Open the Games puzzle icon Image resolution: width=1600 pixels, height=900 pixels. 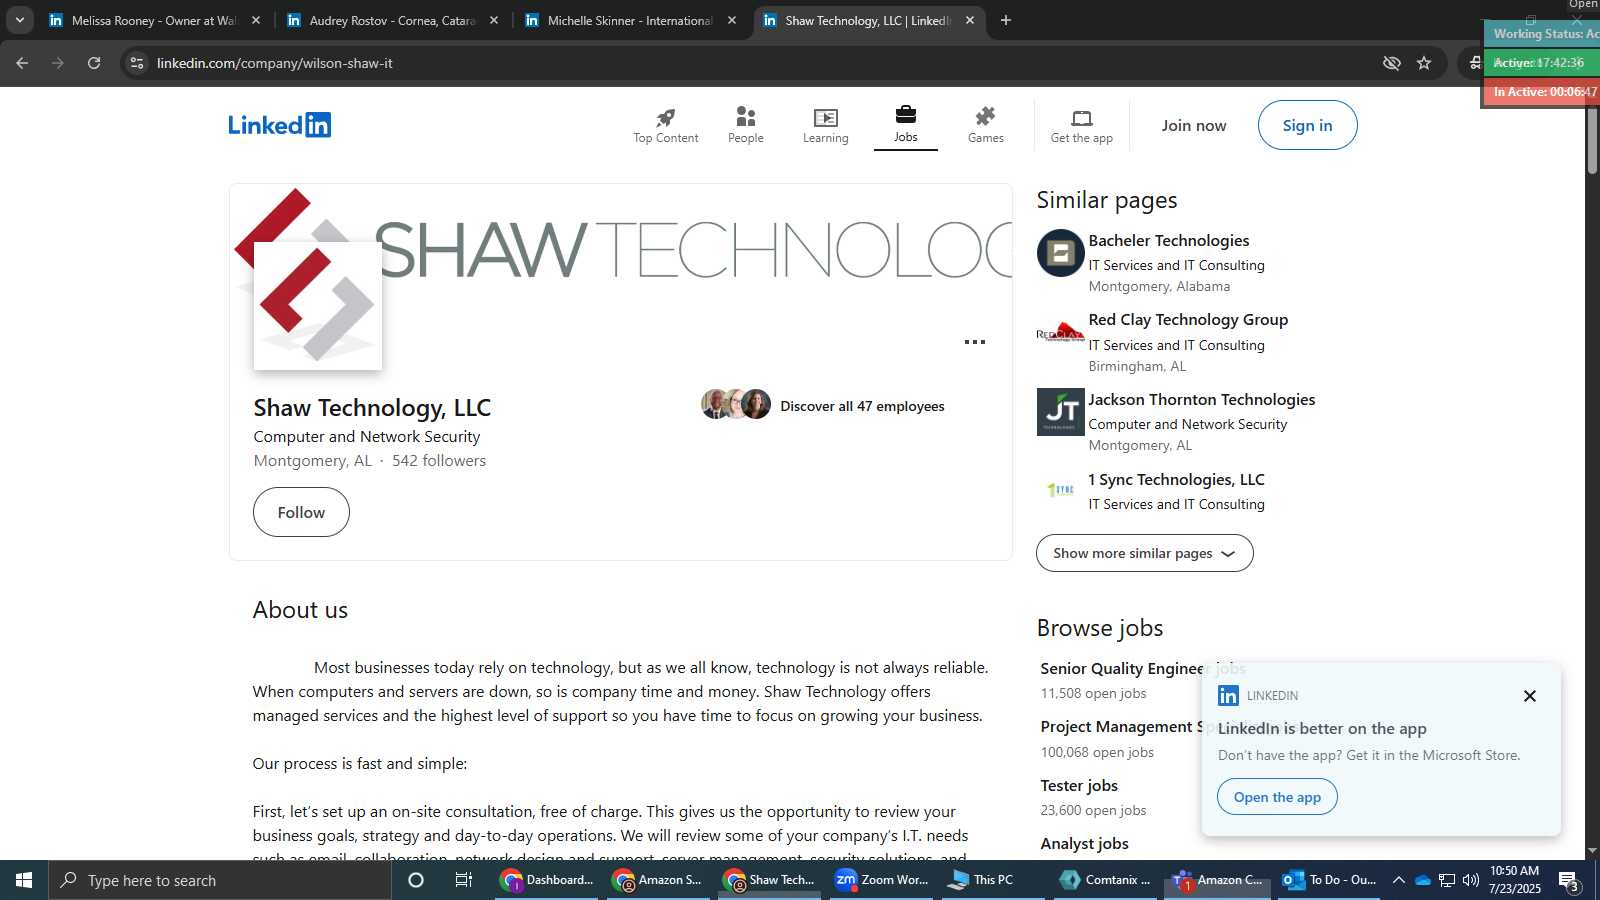tap(985, 125)
